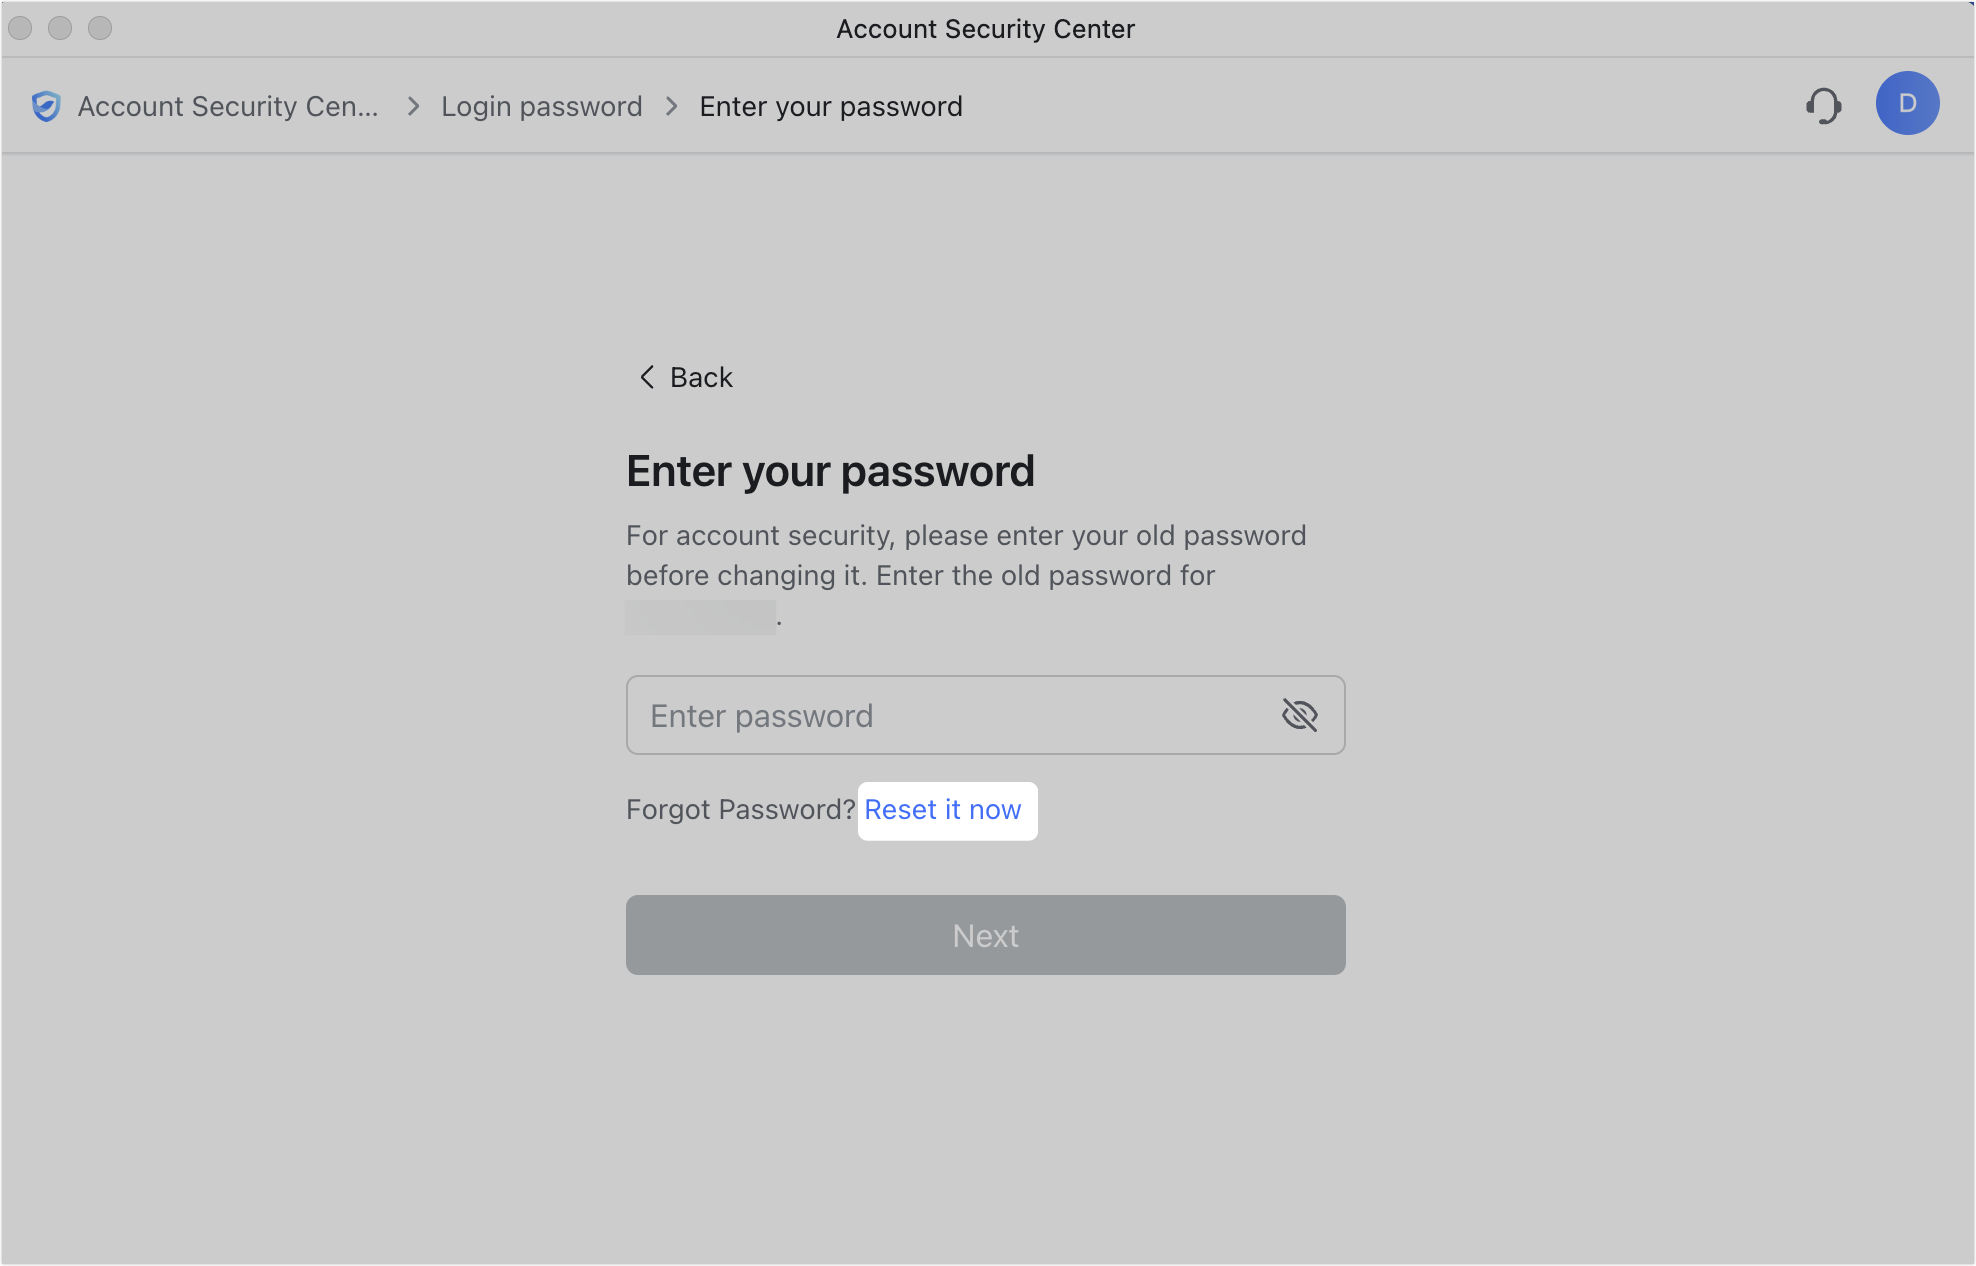Navigate to "Account Security Cen..." breadcrumb
Viewport: 1976px width, 1266px height.
(229, 106)
